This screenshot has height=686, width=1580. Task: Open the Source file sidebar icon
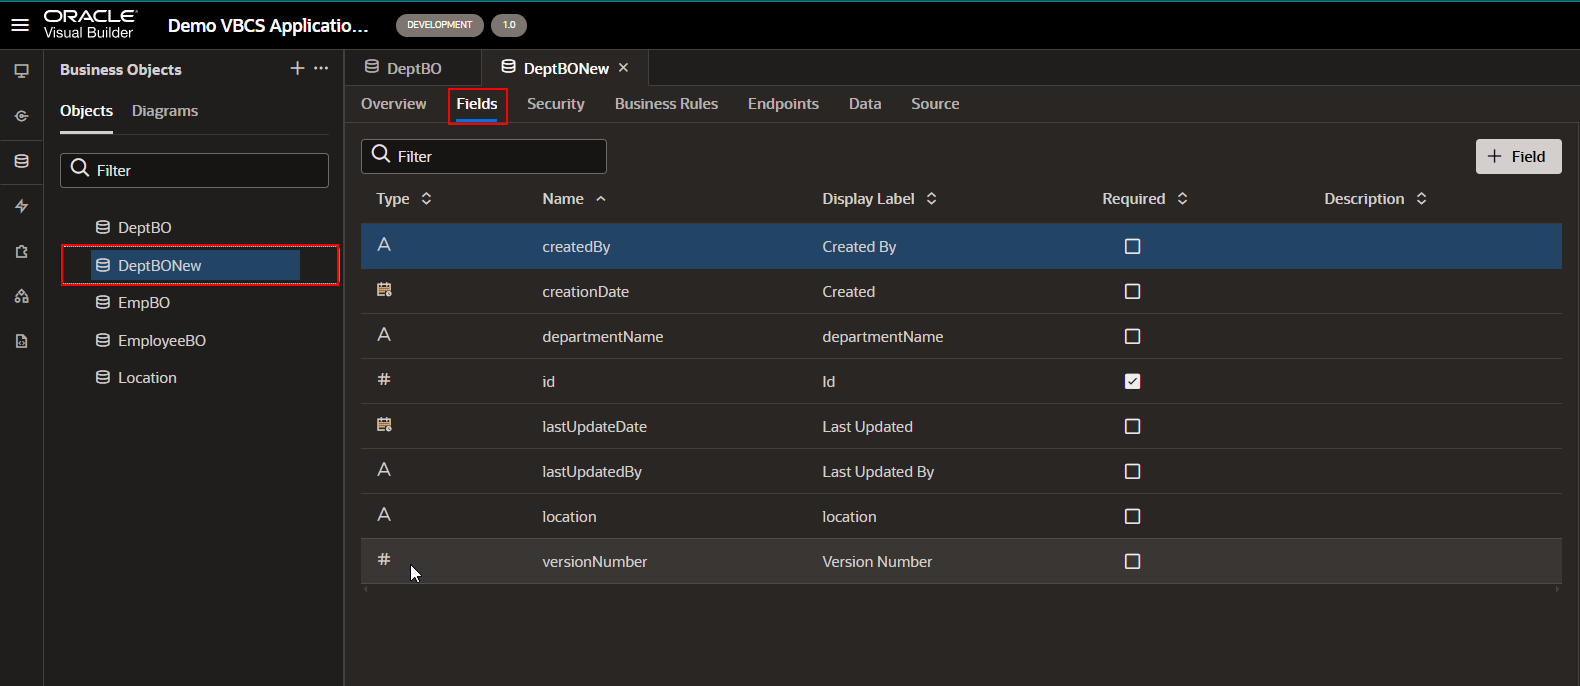21,341
